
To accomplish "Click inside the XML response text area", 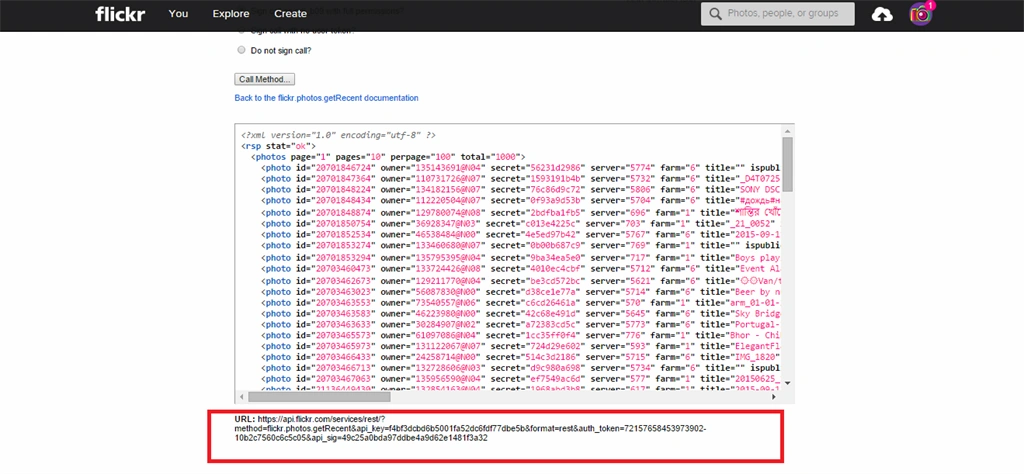I will [509, 257].
